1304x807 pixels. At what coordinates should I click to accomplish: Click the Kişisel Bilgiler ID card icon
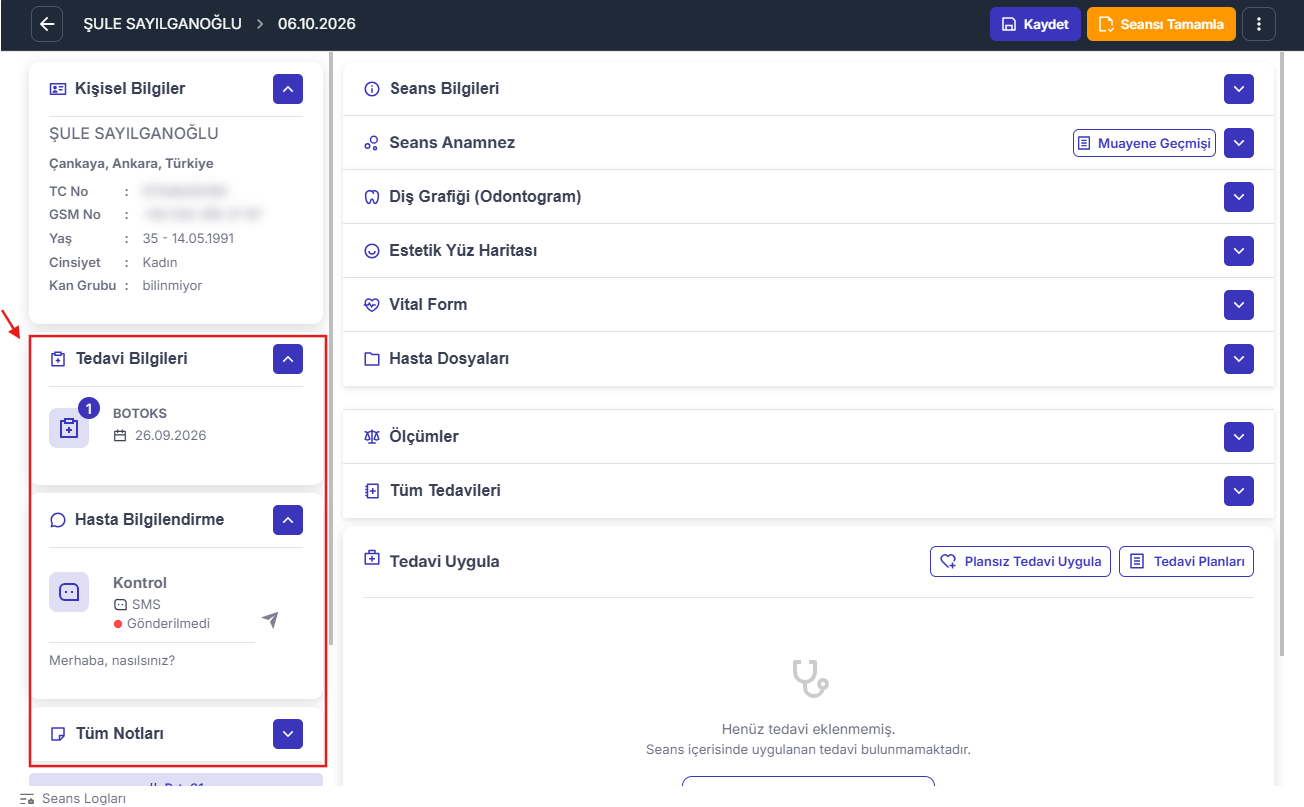pyautogui.click(x=58, y=89)
